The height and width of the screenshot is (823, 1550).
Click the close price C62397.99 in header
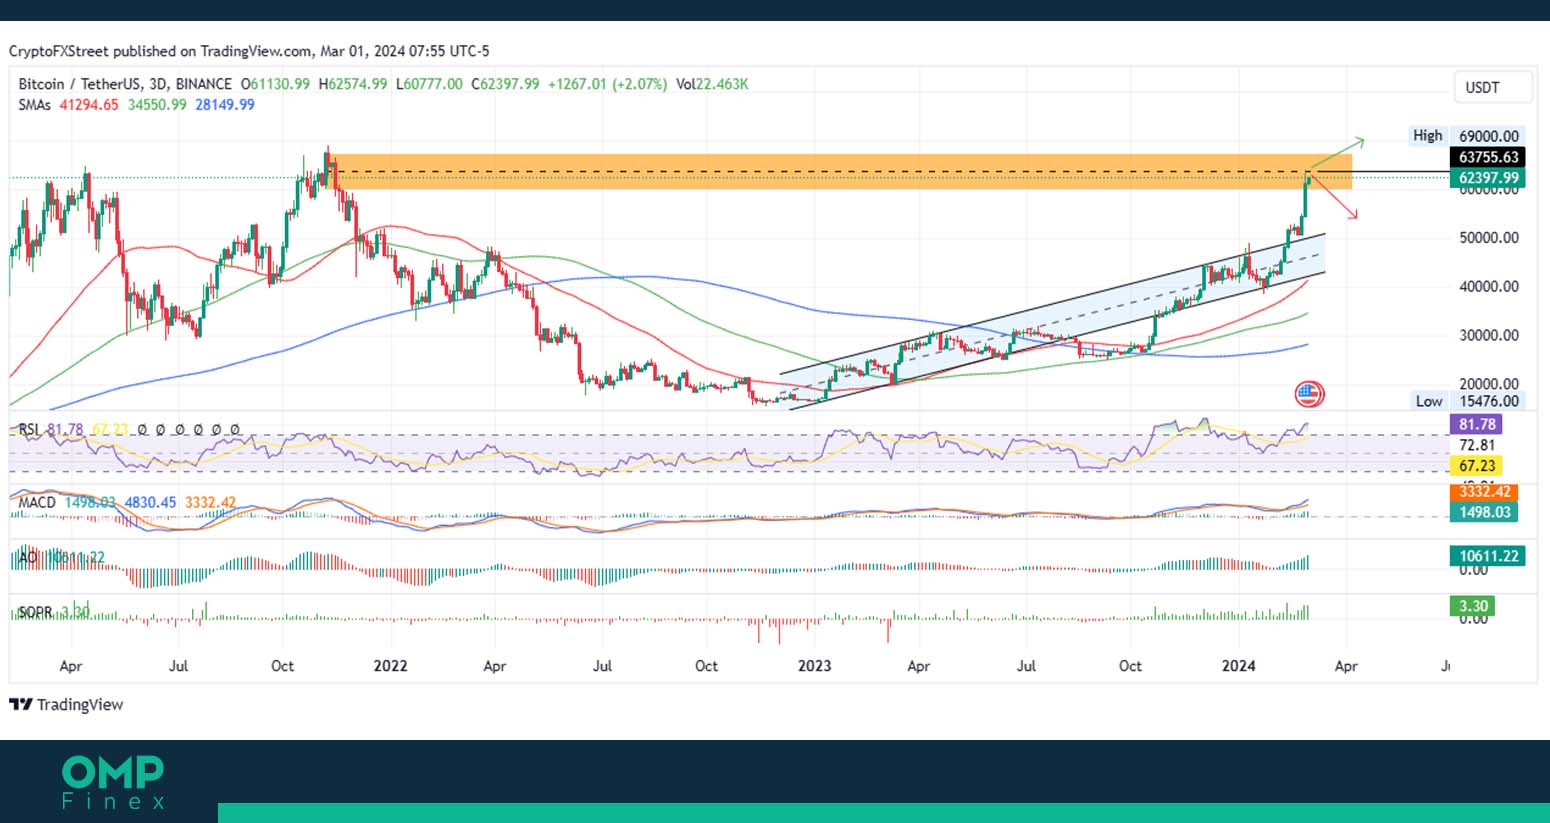coord(505,84)
